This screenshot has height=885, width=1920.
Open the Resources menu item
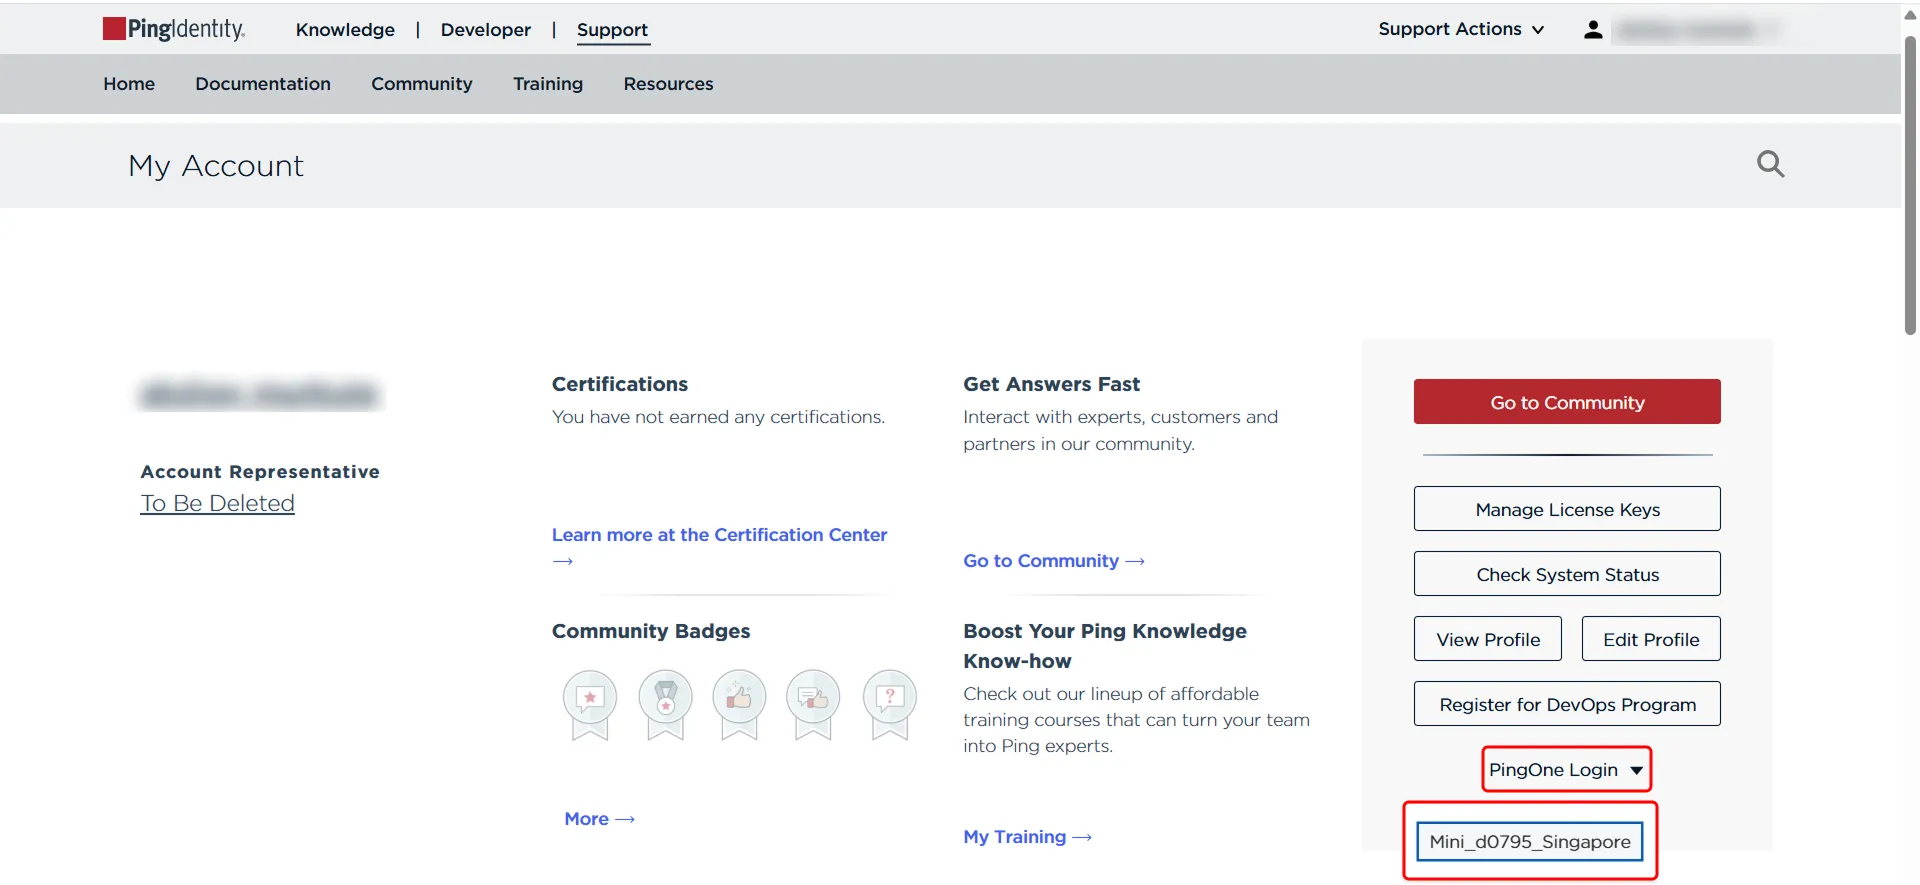[x=668, y=84]
